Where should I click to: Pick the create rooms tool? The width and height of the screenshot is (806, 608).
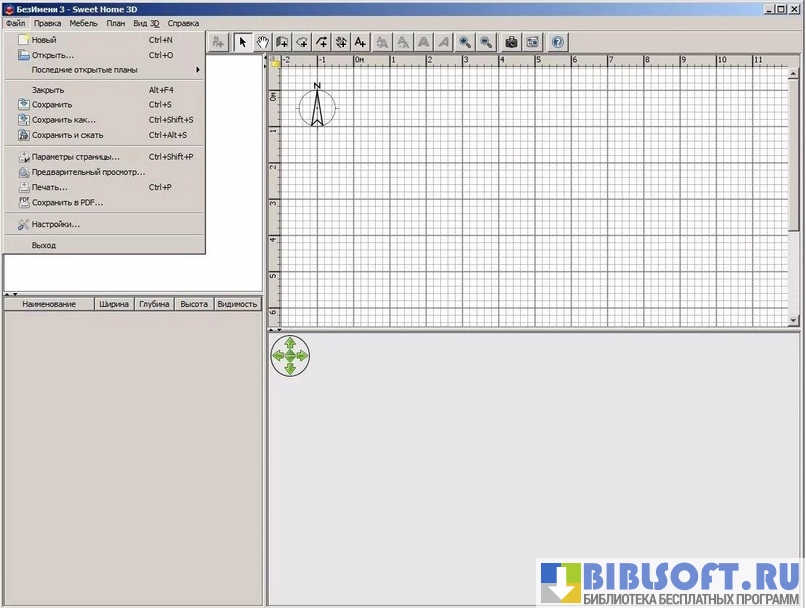(302, 42)
